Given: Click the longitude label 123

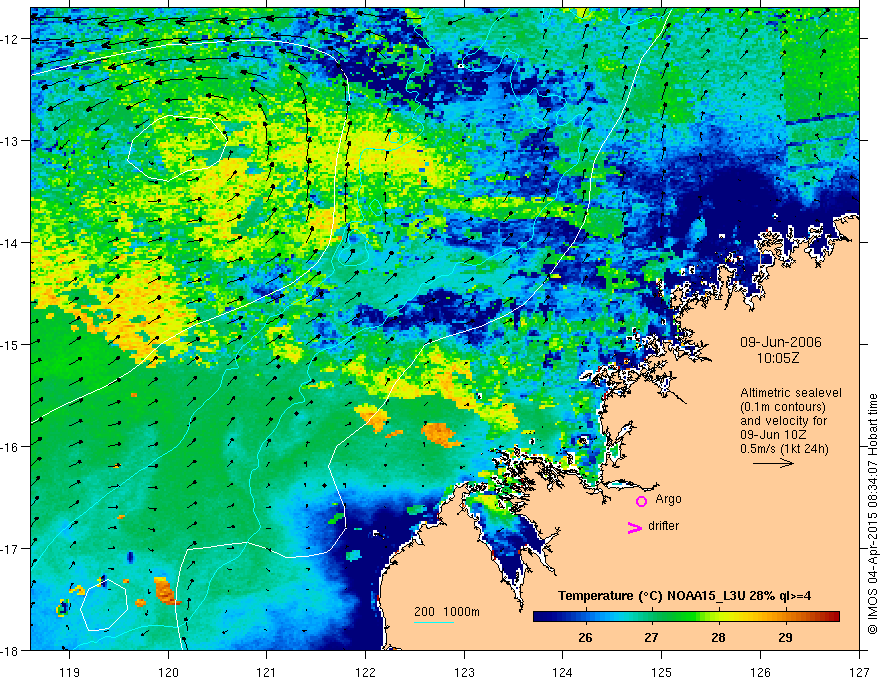Looking at the screenshot, I should point(464,672).
